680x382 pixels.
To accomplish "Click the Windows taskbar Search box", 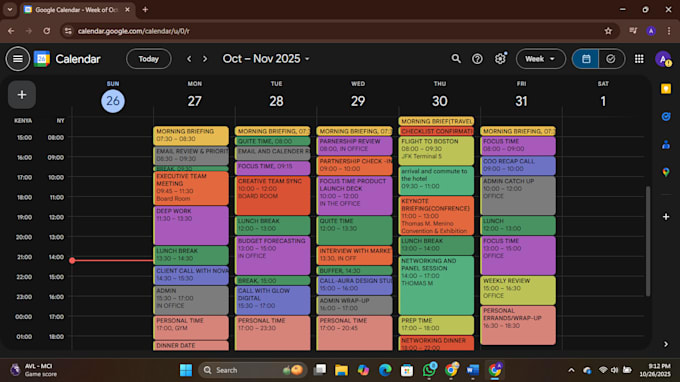I will [x=252, y=370].
